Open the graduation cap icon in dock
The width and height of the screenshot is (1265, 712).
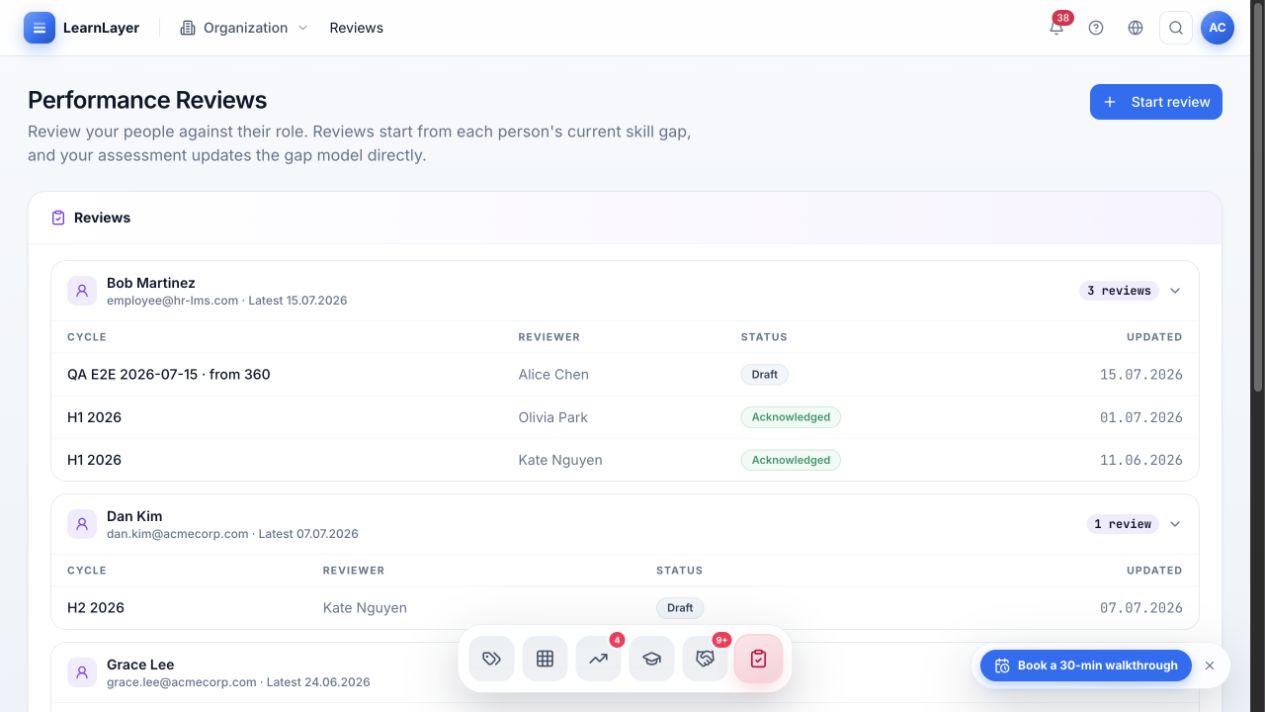point(652,659)
